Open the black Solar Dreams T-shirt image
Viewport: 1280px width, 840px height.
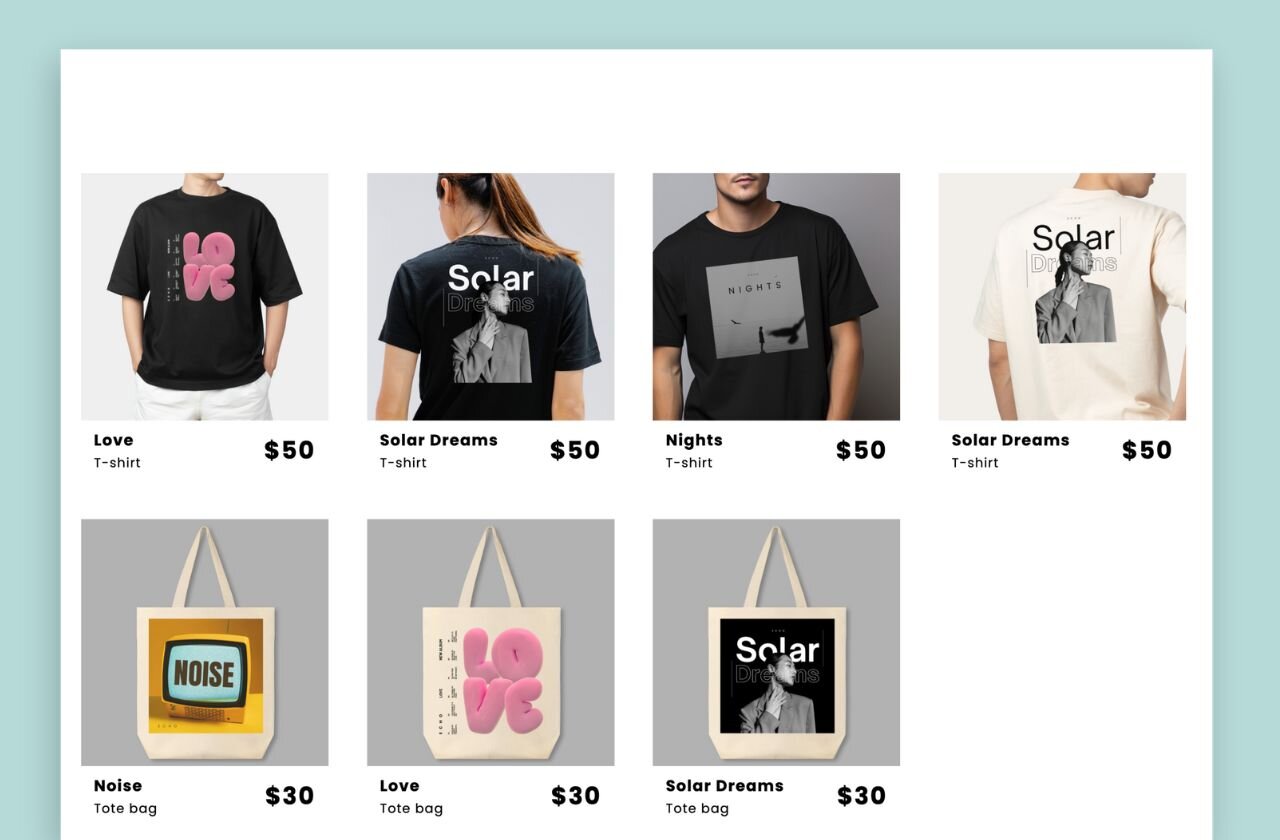coord(491,297)
